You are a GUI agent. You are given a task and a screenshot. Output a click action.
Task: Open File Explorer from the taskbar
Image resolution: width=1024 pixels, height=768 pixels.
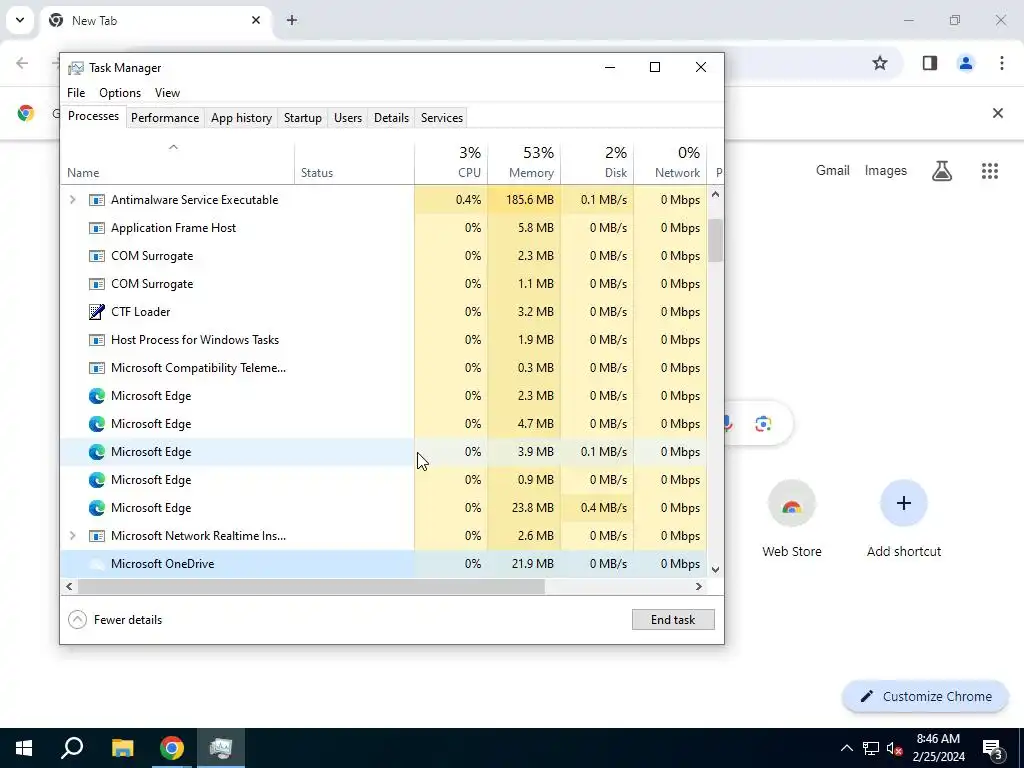(122, 748)
